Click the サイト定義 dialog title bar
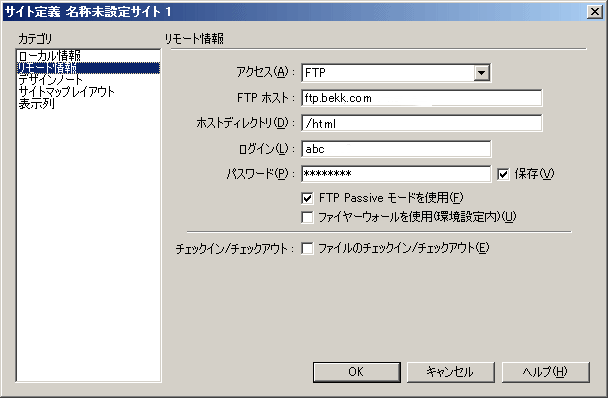Viewport: 608px width, 398px height. tap(295, 12)
